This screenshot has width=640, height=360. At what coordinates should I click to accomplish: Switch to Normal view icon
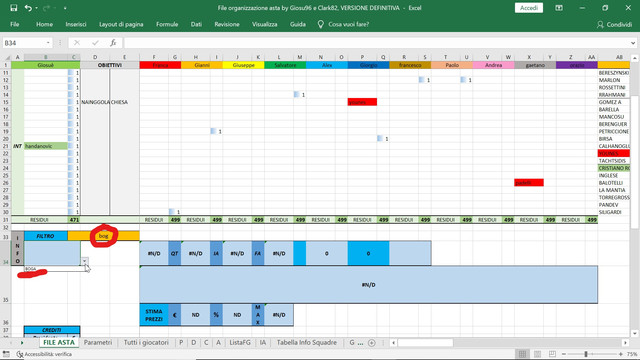click(x=522, y=354)
